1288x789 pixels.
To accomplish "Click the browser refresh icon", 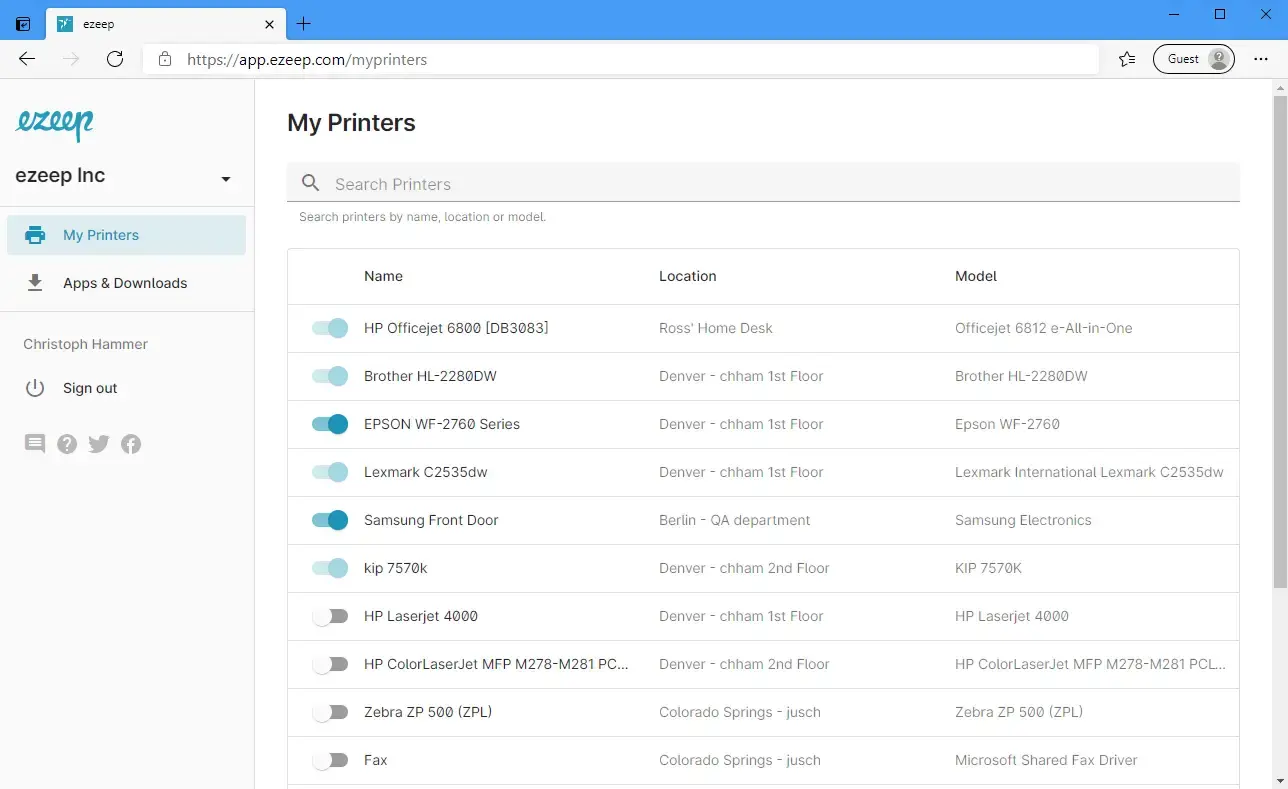I will point(115,59).
